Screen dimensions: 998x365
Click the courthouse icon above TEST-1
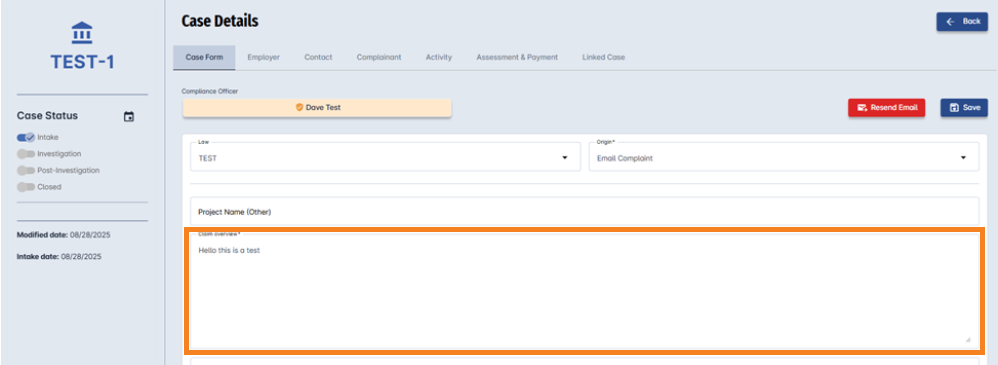coord(82,32)
